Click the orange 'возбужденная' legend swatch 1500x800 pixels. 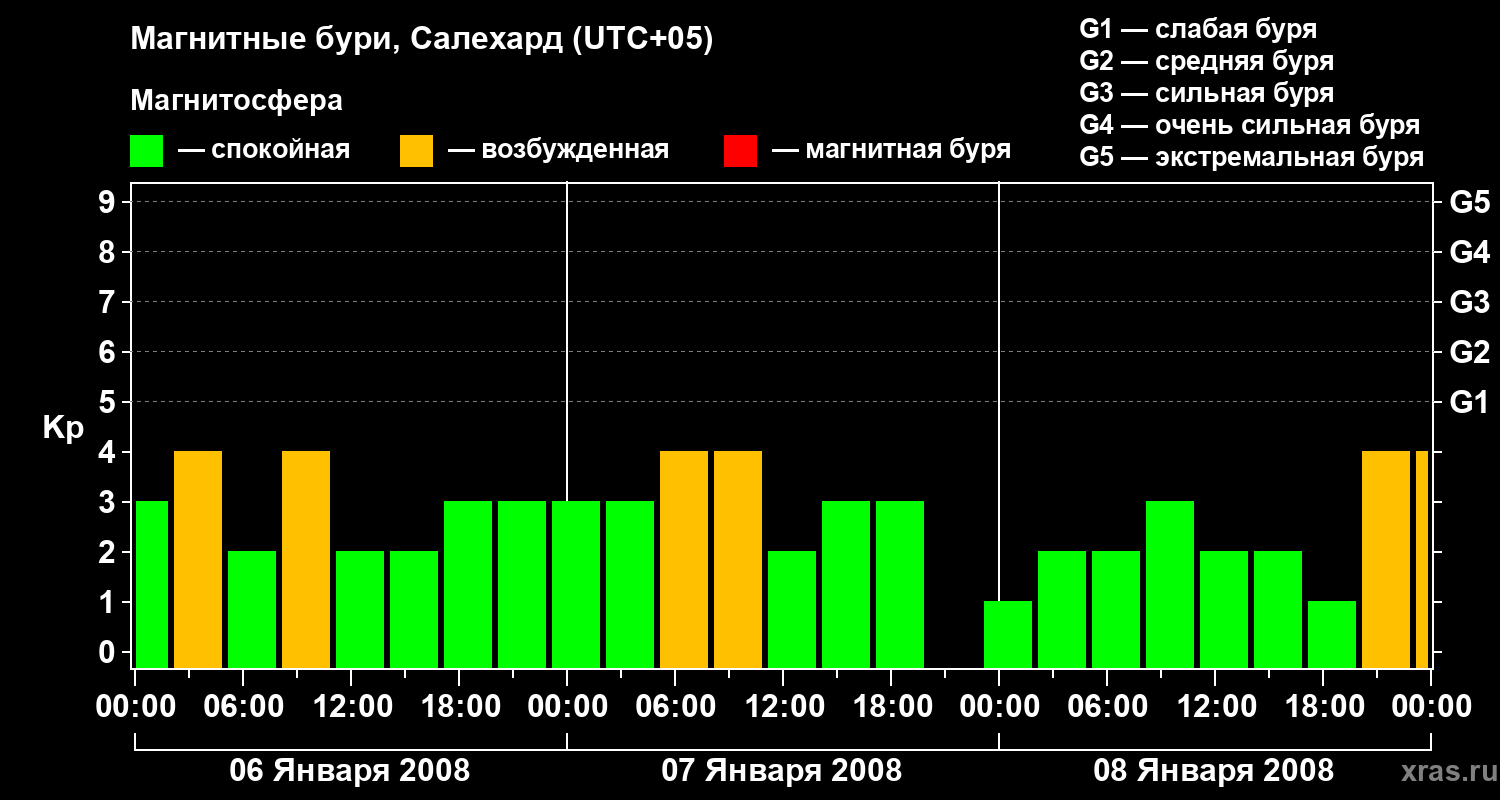pos(417,151)
